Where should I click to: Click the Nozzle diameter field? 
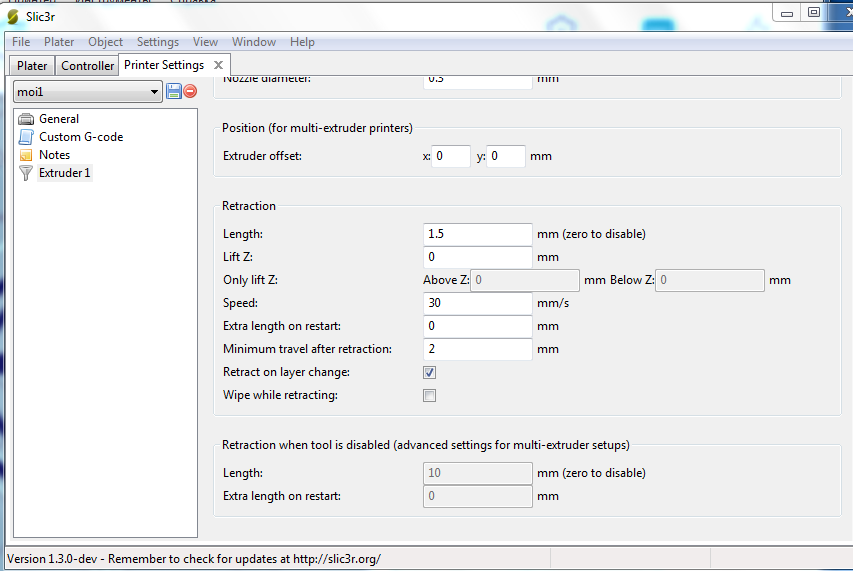click(x=478, y=81)
